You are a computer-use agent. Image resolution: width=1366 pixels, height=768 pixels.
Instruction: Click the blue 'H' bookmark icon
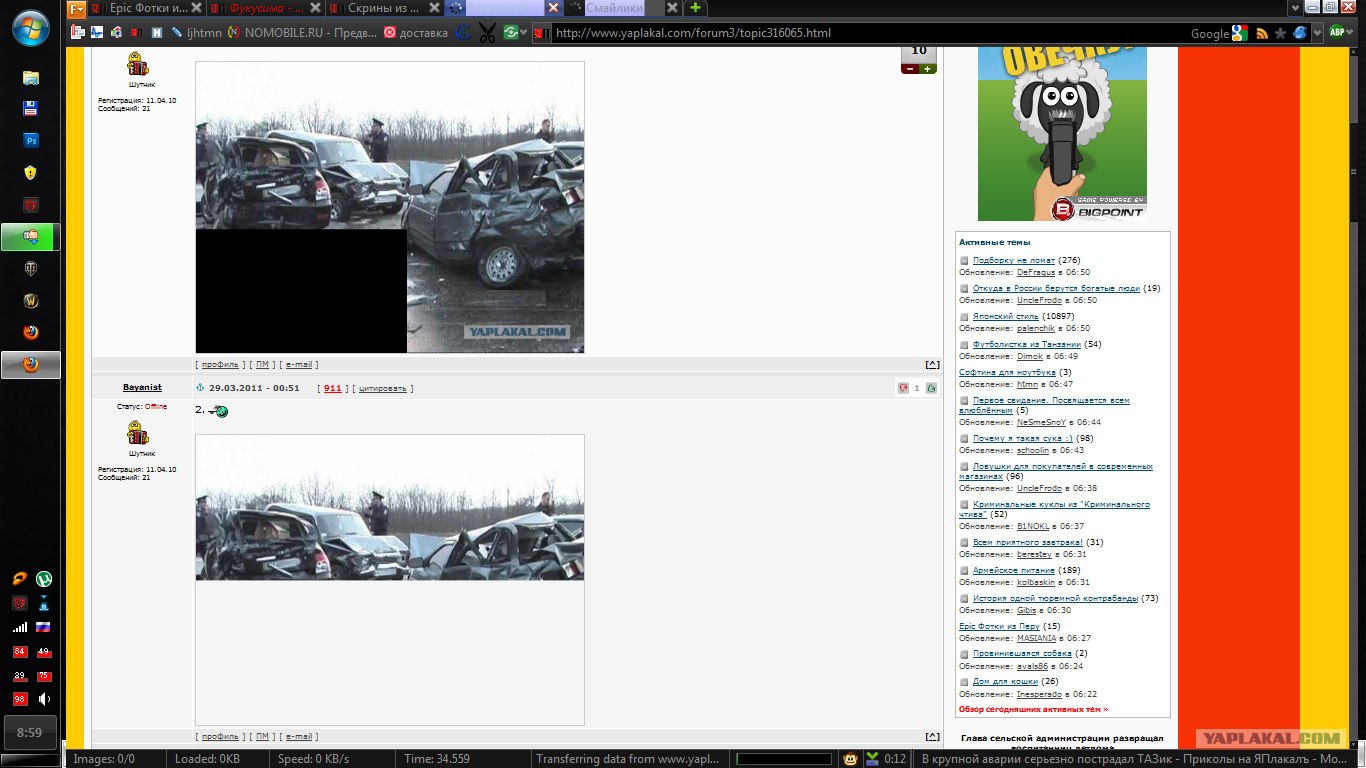tap(157, 33)
